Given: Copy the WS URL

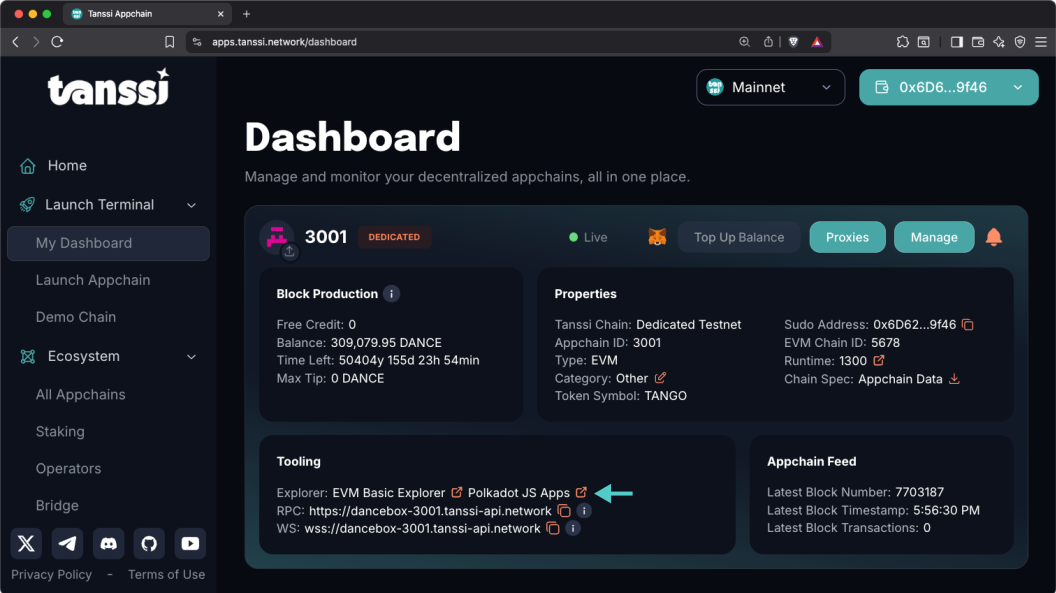Looking at the screenshot, I should click(553, 528).
